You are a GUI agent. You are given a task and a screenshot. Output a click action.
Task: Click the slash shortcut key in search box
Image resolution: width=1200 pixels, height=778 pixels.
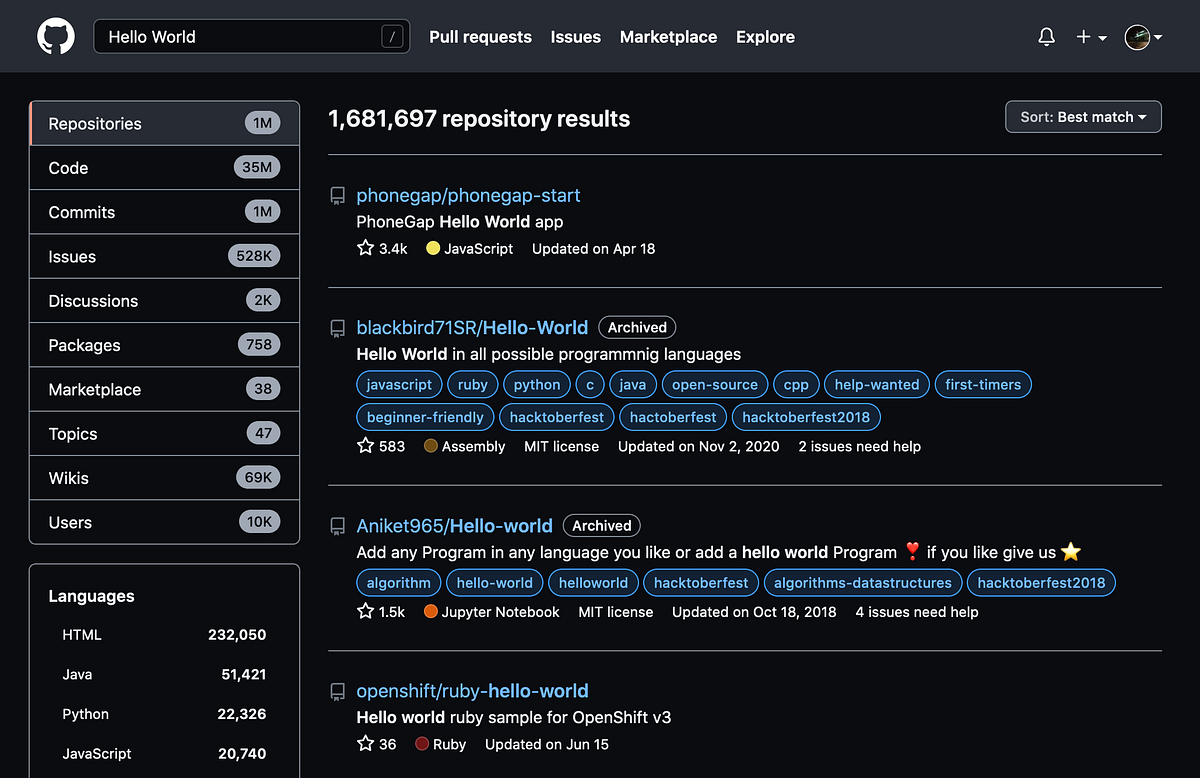click(x=392, y=37)
